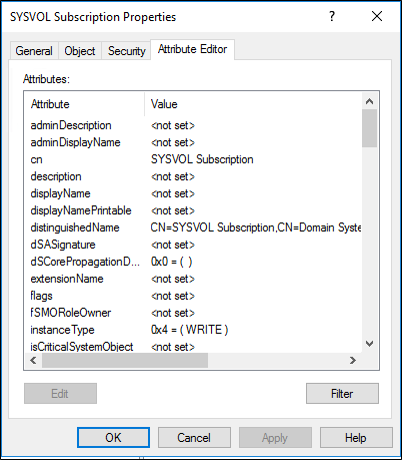Screen dimensions: 402x460
Task: Close the SYSVOL Subscription Properties dialog
Action: click(x=377, y=16)
